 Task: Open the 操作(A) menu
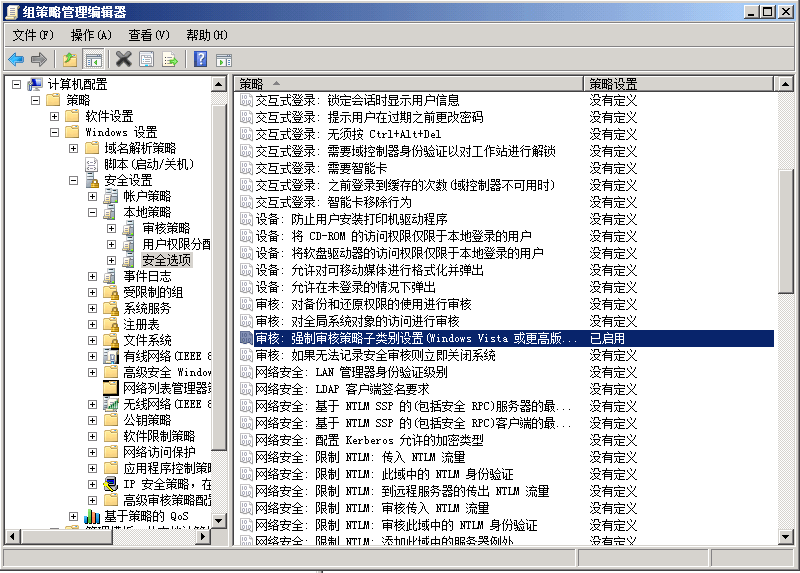pos(91,35)
